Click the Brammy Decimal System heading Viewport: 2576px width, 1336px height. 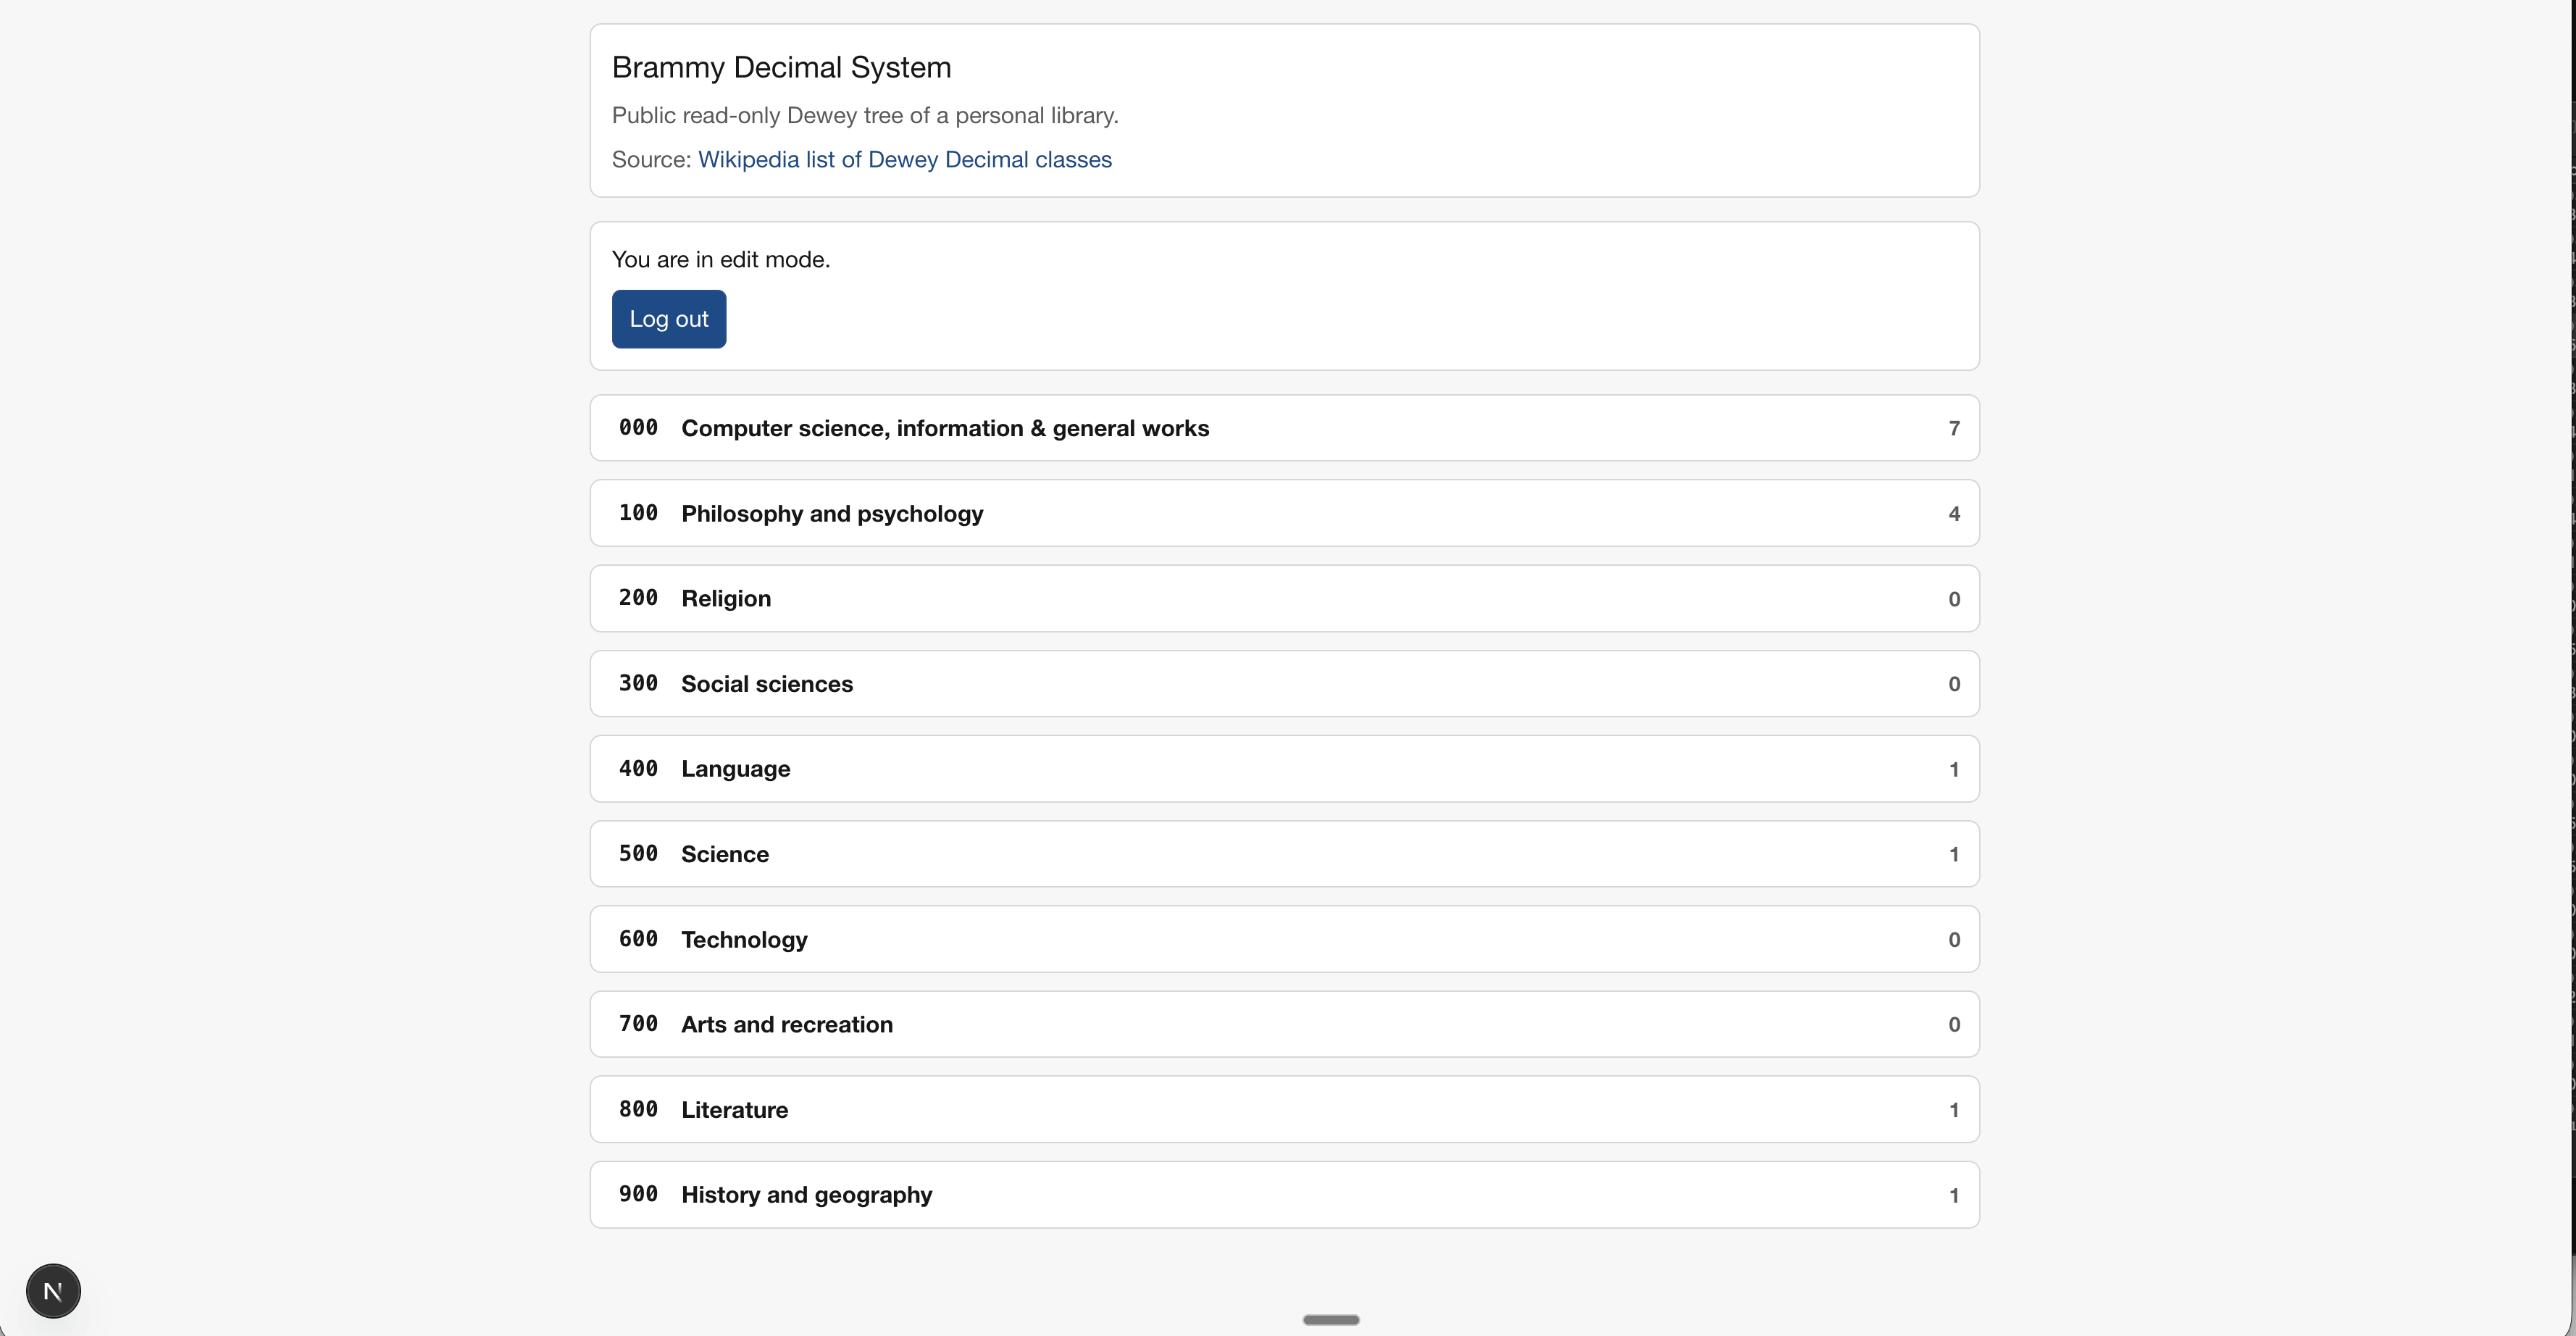pyautogui.click(x=781, y=67)
